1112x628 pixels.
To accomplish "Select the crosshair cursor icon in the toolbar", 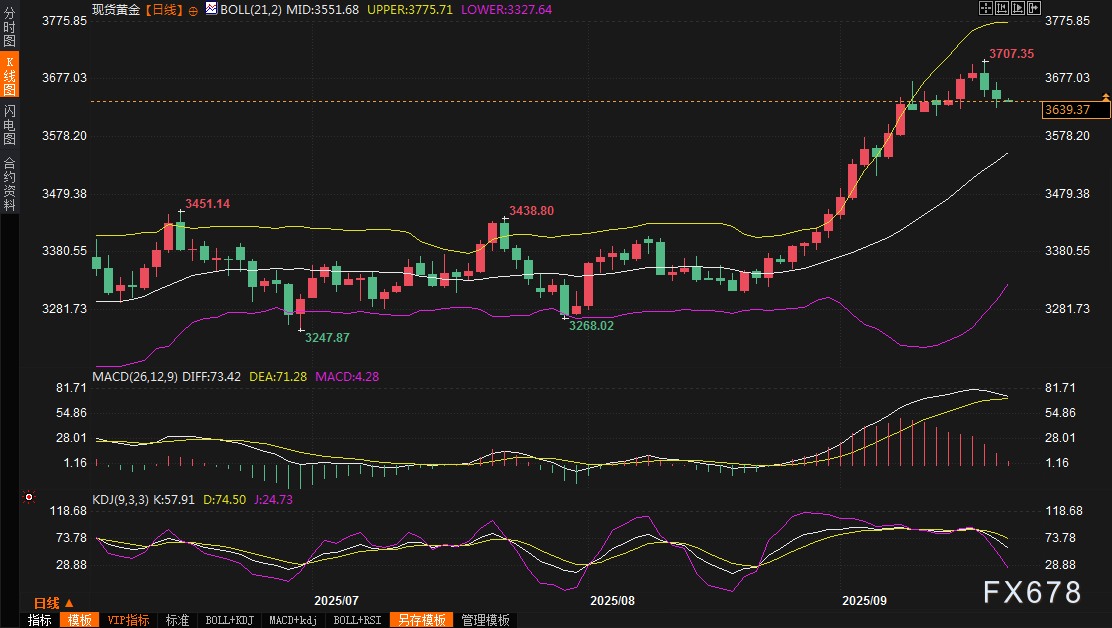I will click(x=986, y=8).
